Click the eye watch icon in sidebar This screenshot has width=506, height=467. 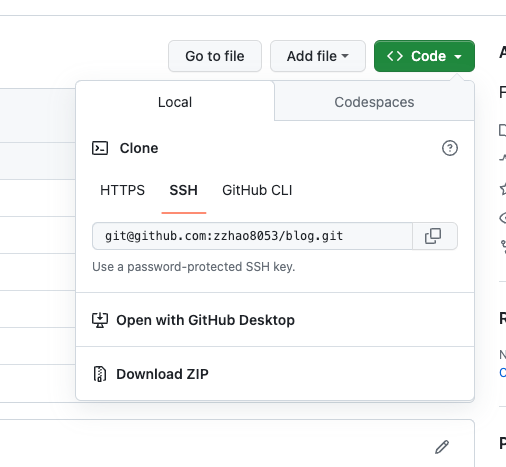pyautogui.click(x=503, y=218)
